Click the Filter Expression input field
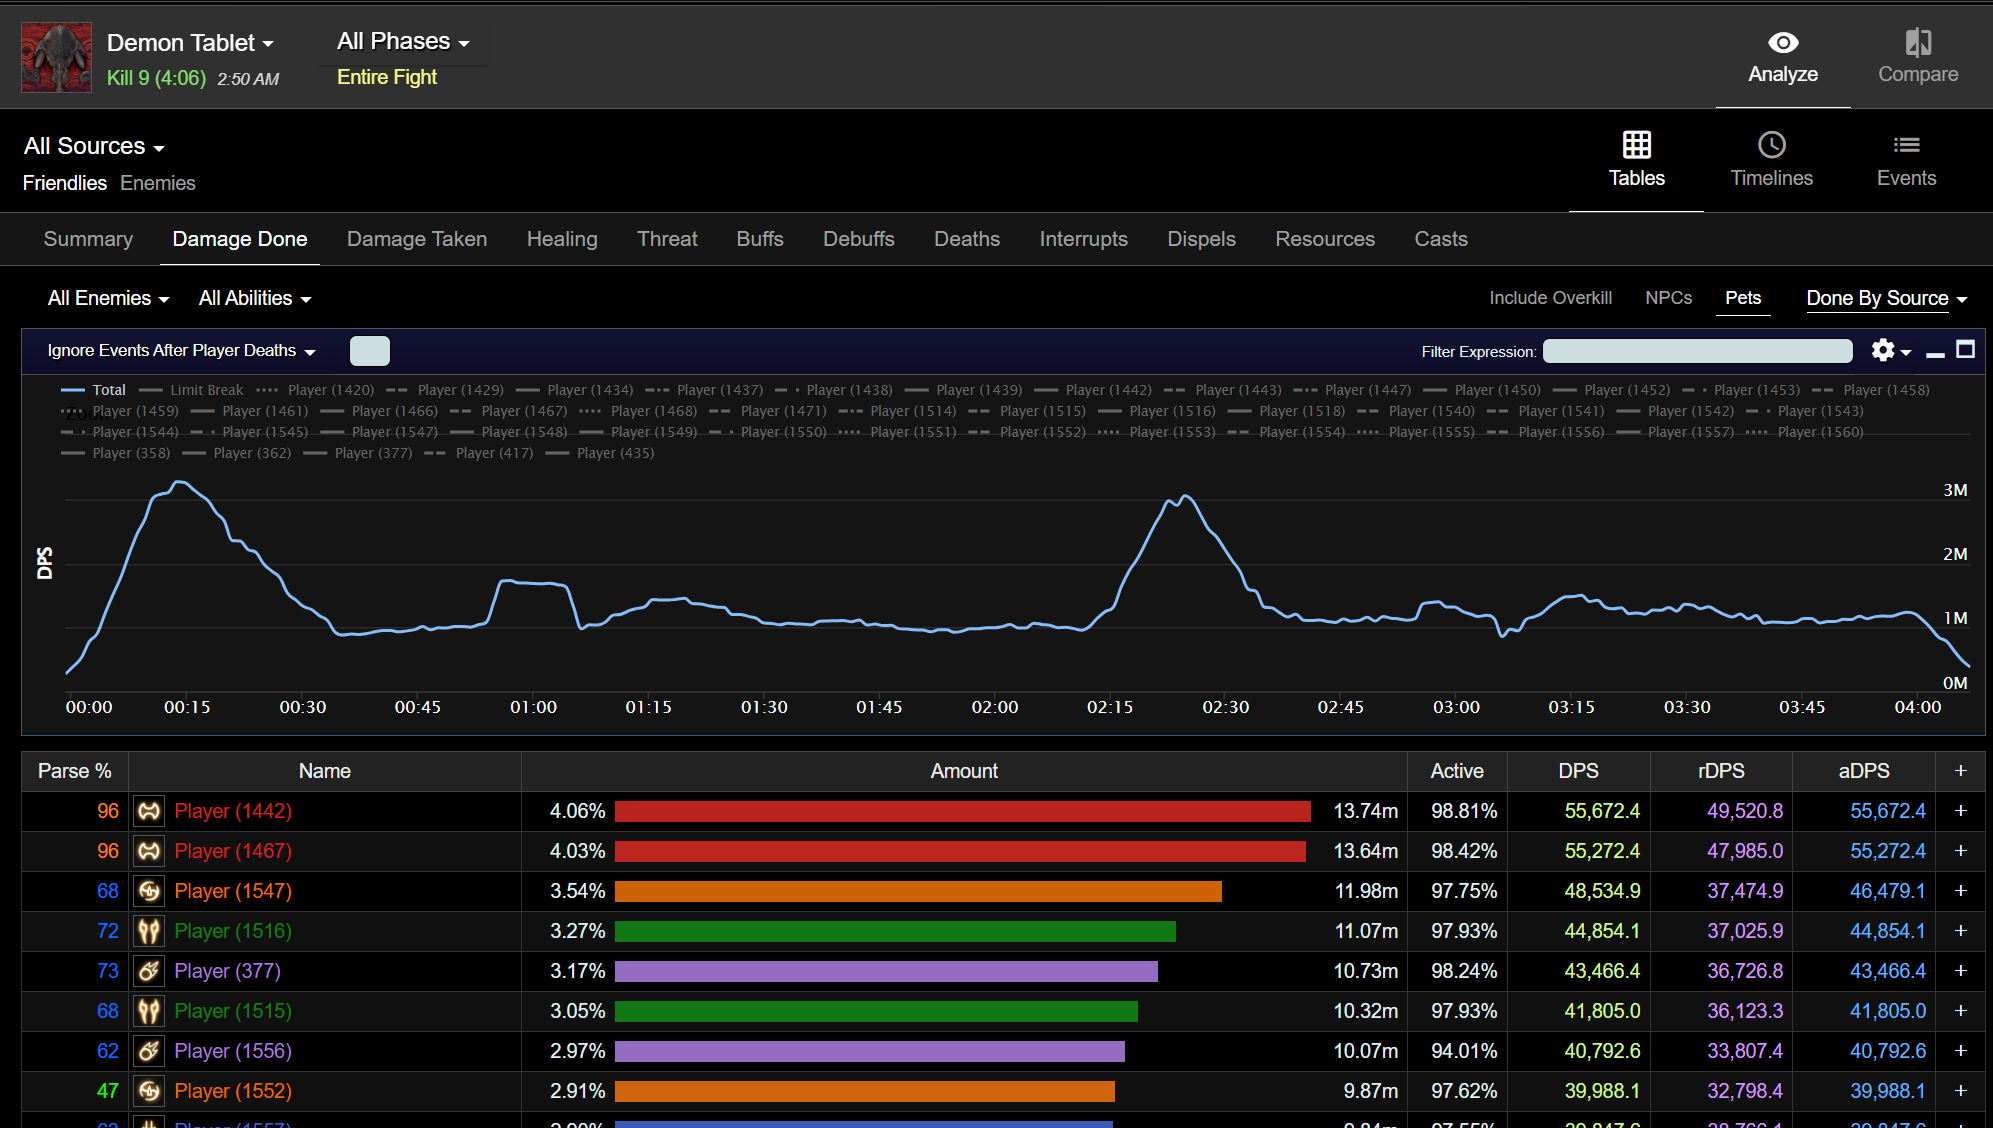1993x1128 pixels. pos(1697,351)
